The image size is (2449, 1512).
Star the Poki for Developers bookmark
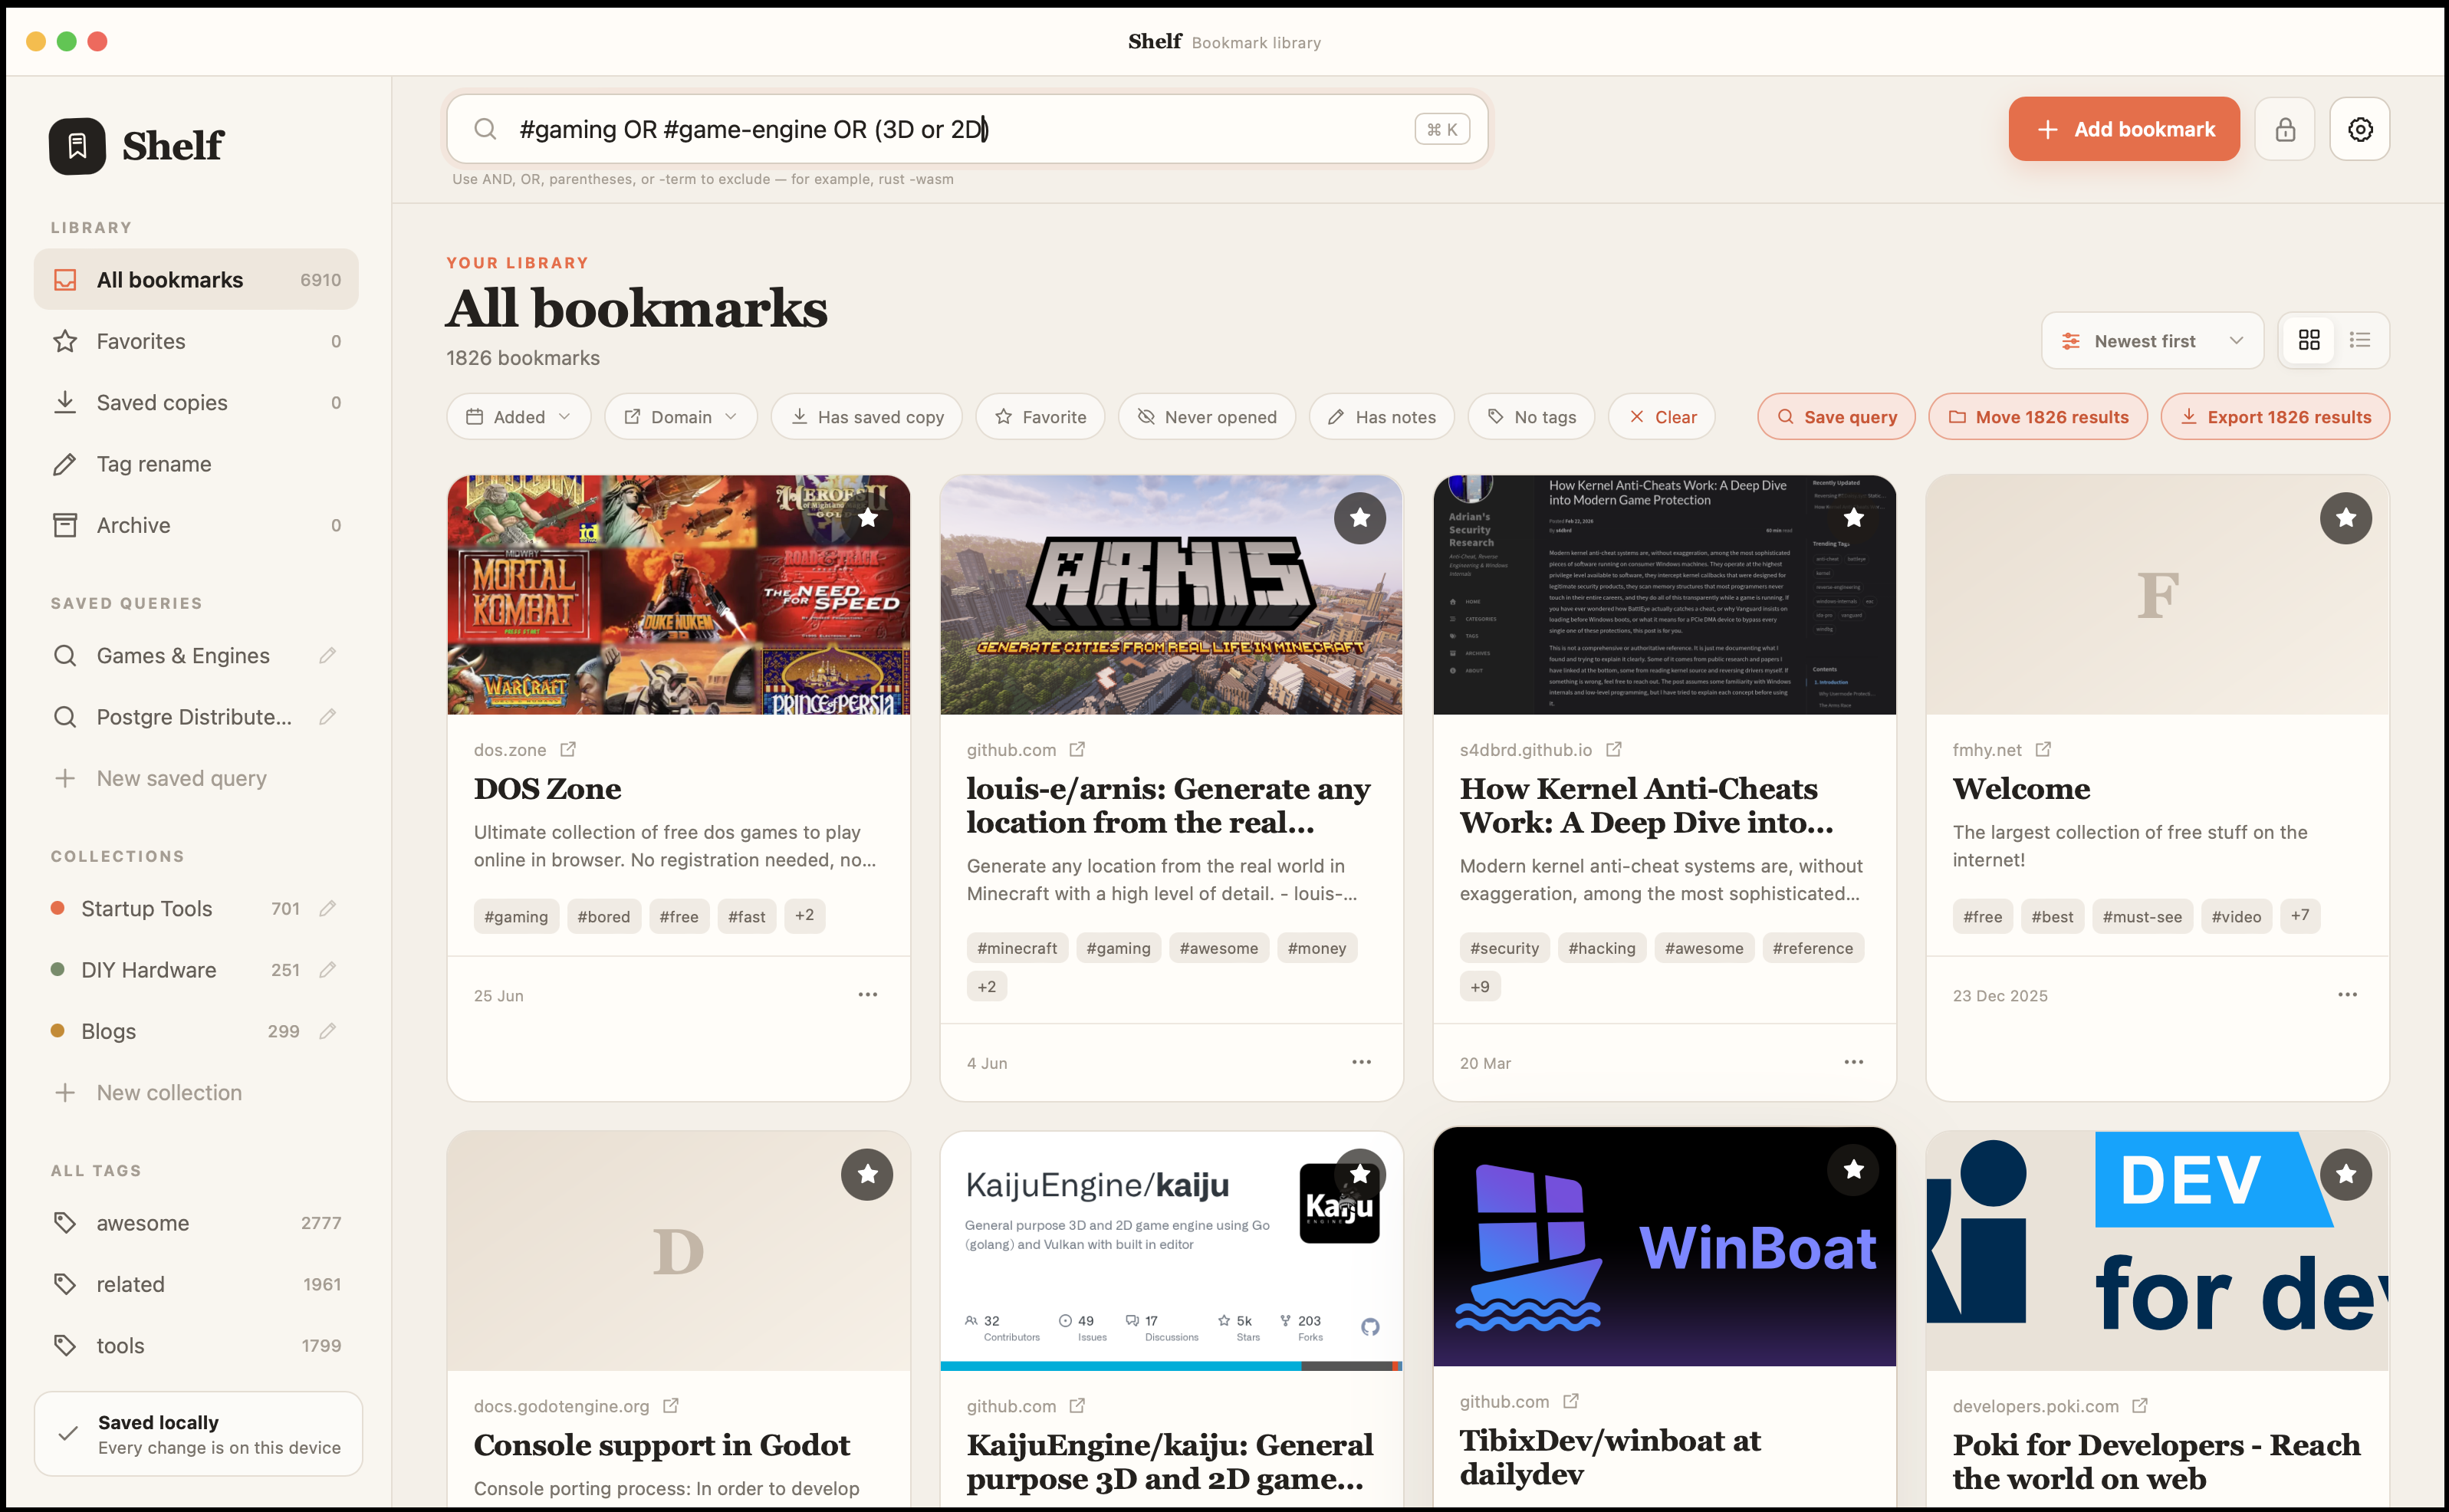click(2346, 1174)
